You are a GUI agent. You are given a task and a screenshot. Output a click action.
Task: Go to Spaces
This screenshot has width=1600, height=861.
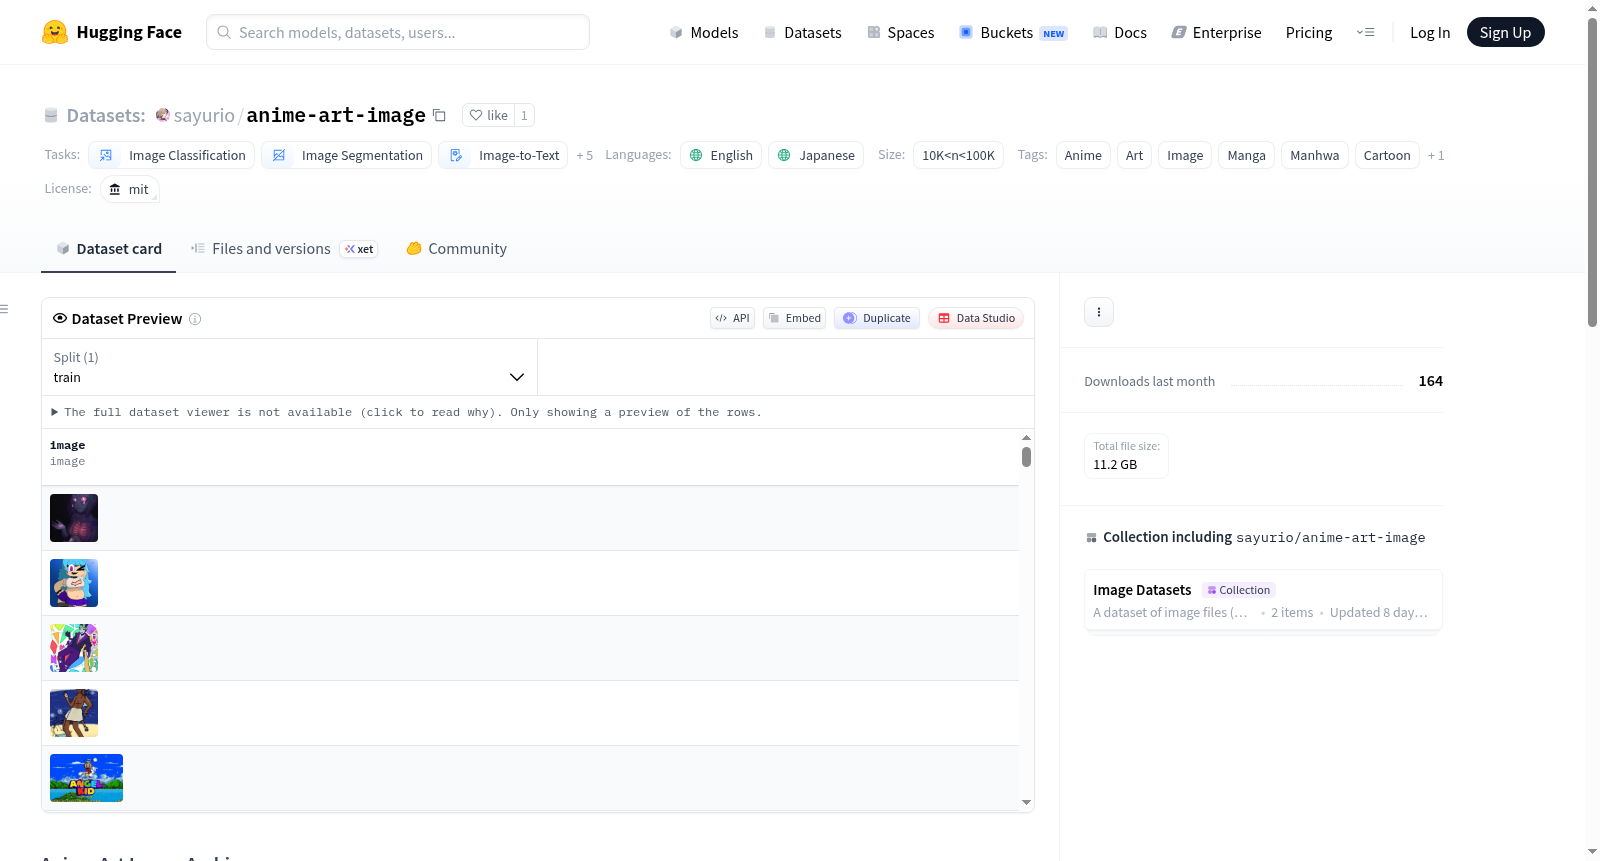(x=900, y=32)
